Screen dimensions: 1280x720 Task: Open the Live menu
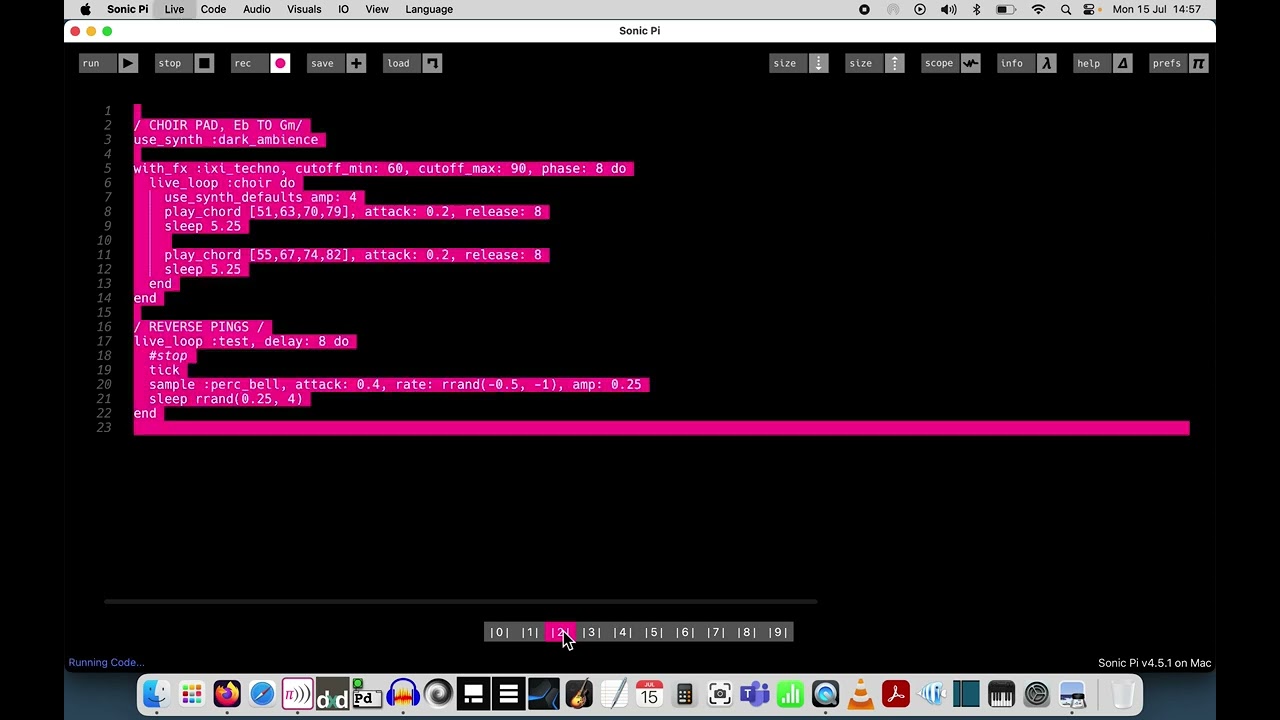pos(174,9)
